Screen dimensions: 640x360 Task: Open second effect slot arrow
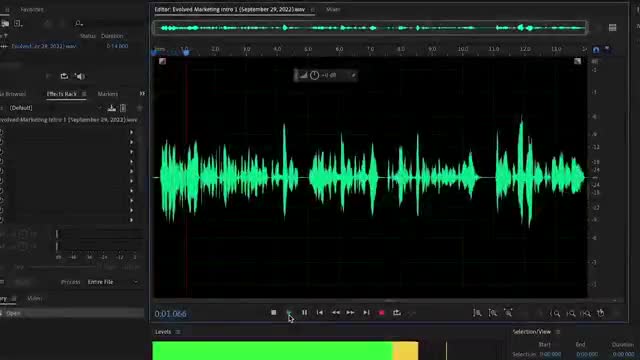point(131,142)
